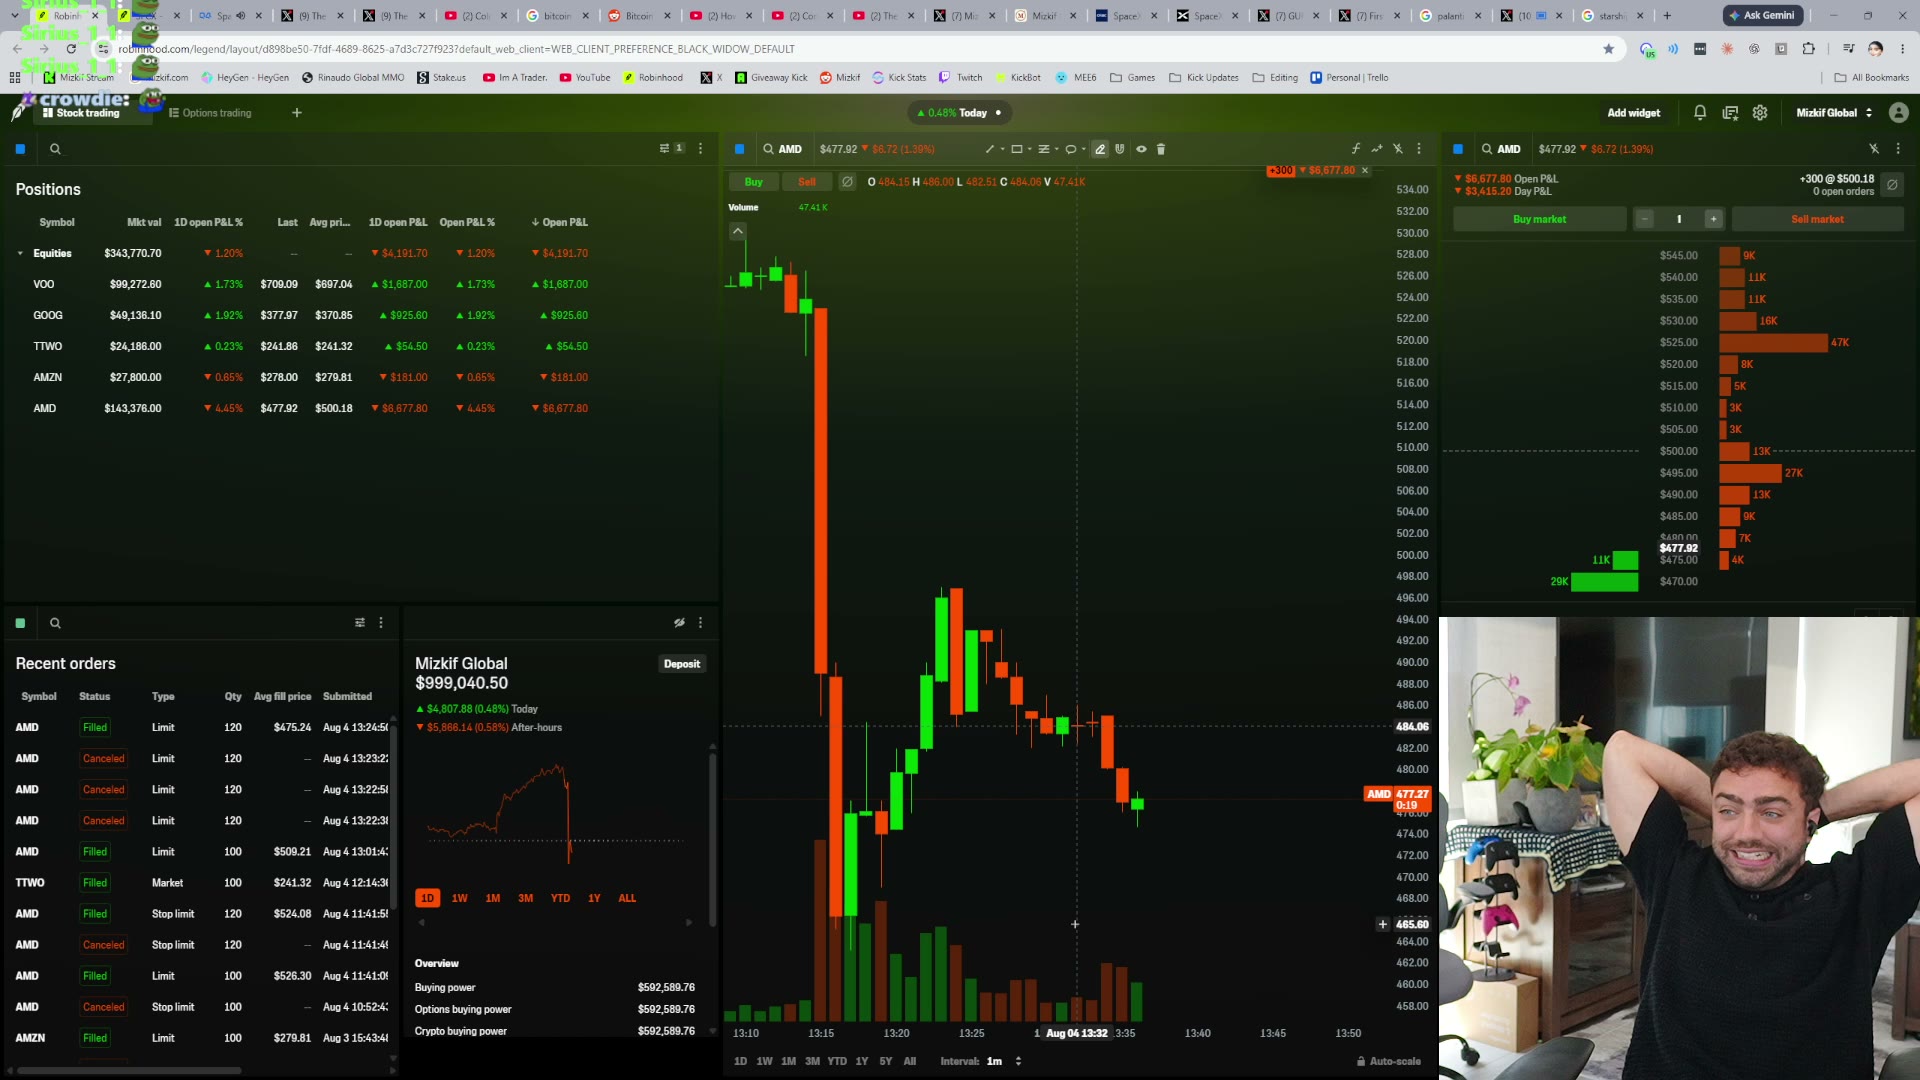Click the Deposit button
1920x1080 pixels.
pyautogui.click(x=682, y=664)
